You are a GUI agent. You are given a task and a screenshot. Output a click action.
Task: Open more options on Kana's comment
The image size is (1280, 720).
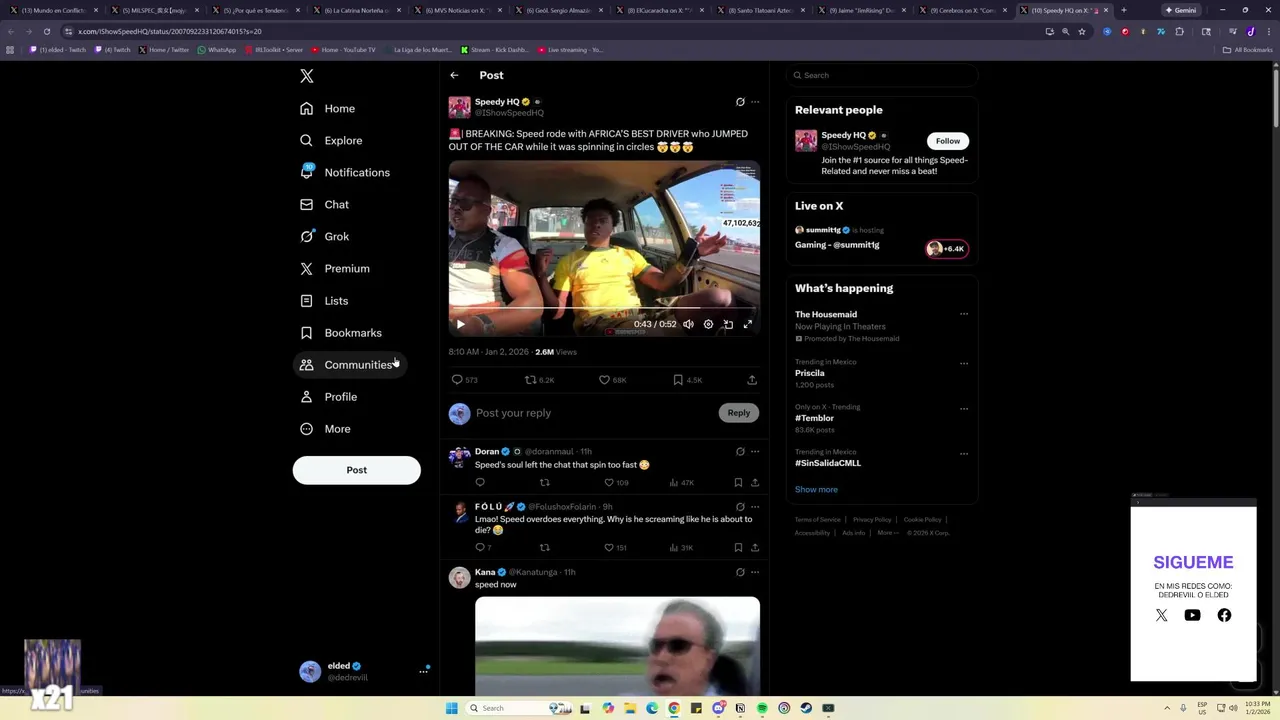[755, 572]
